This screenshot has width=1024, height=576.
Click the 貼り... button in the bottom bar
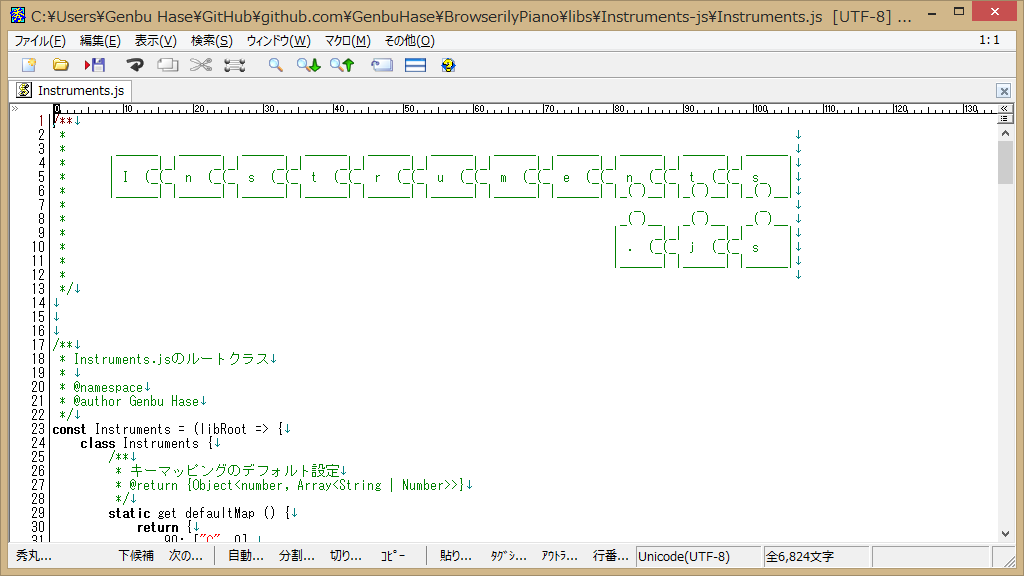456,556
